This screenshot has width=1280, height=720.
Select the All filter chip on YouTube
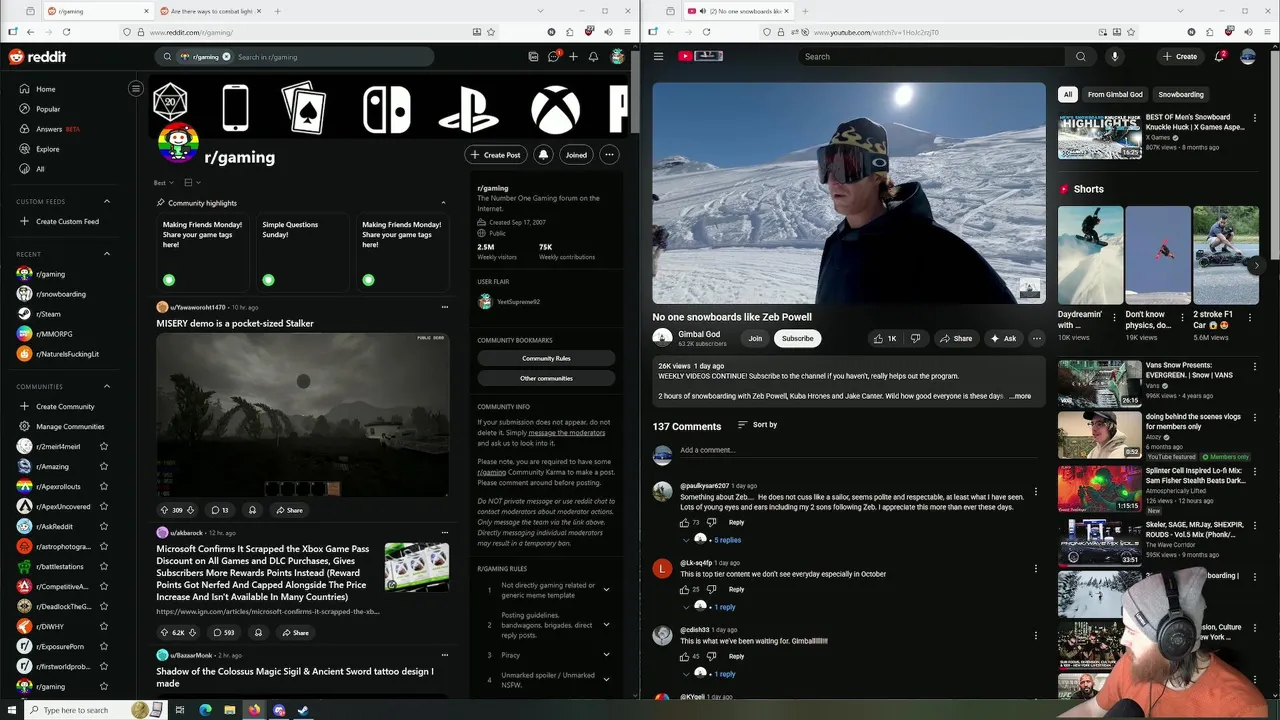1068,95
